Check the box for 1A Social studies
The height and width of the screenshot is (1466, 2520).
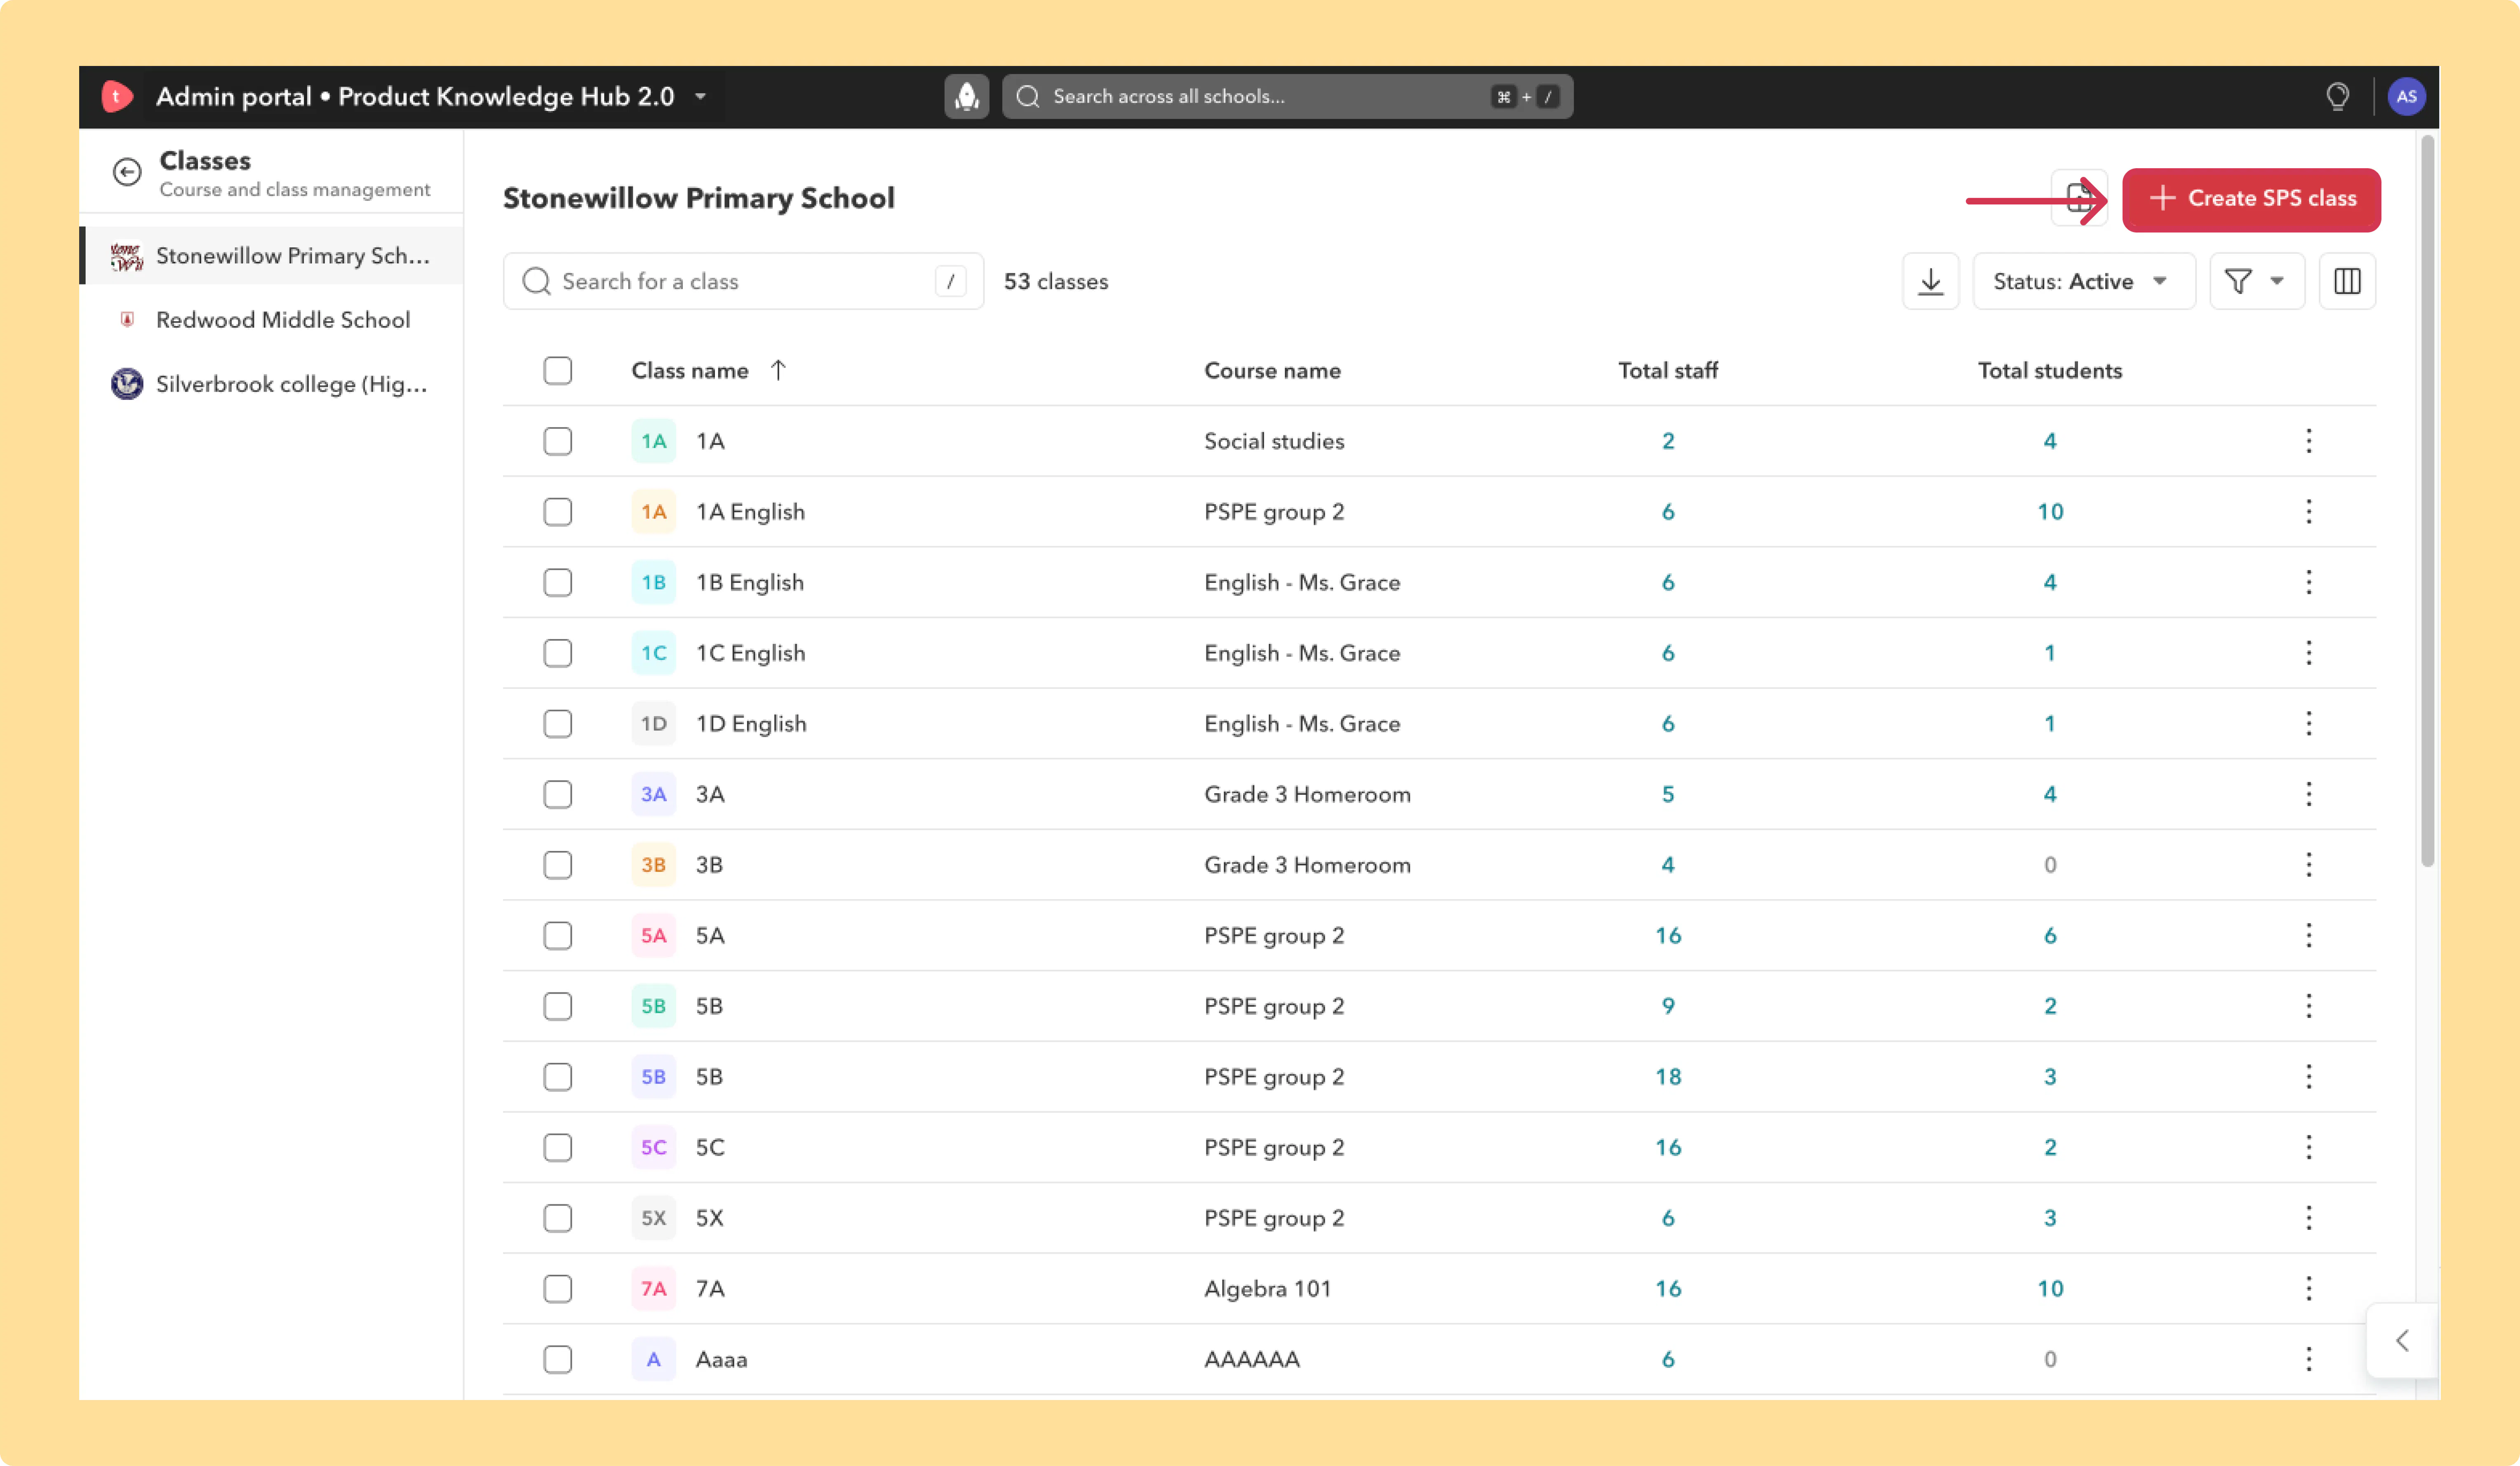click(x=558, y=441)
